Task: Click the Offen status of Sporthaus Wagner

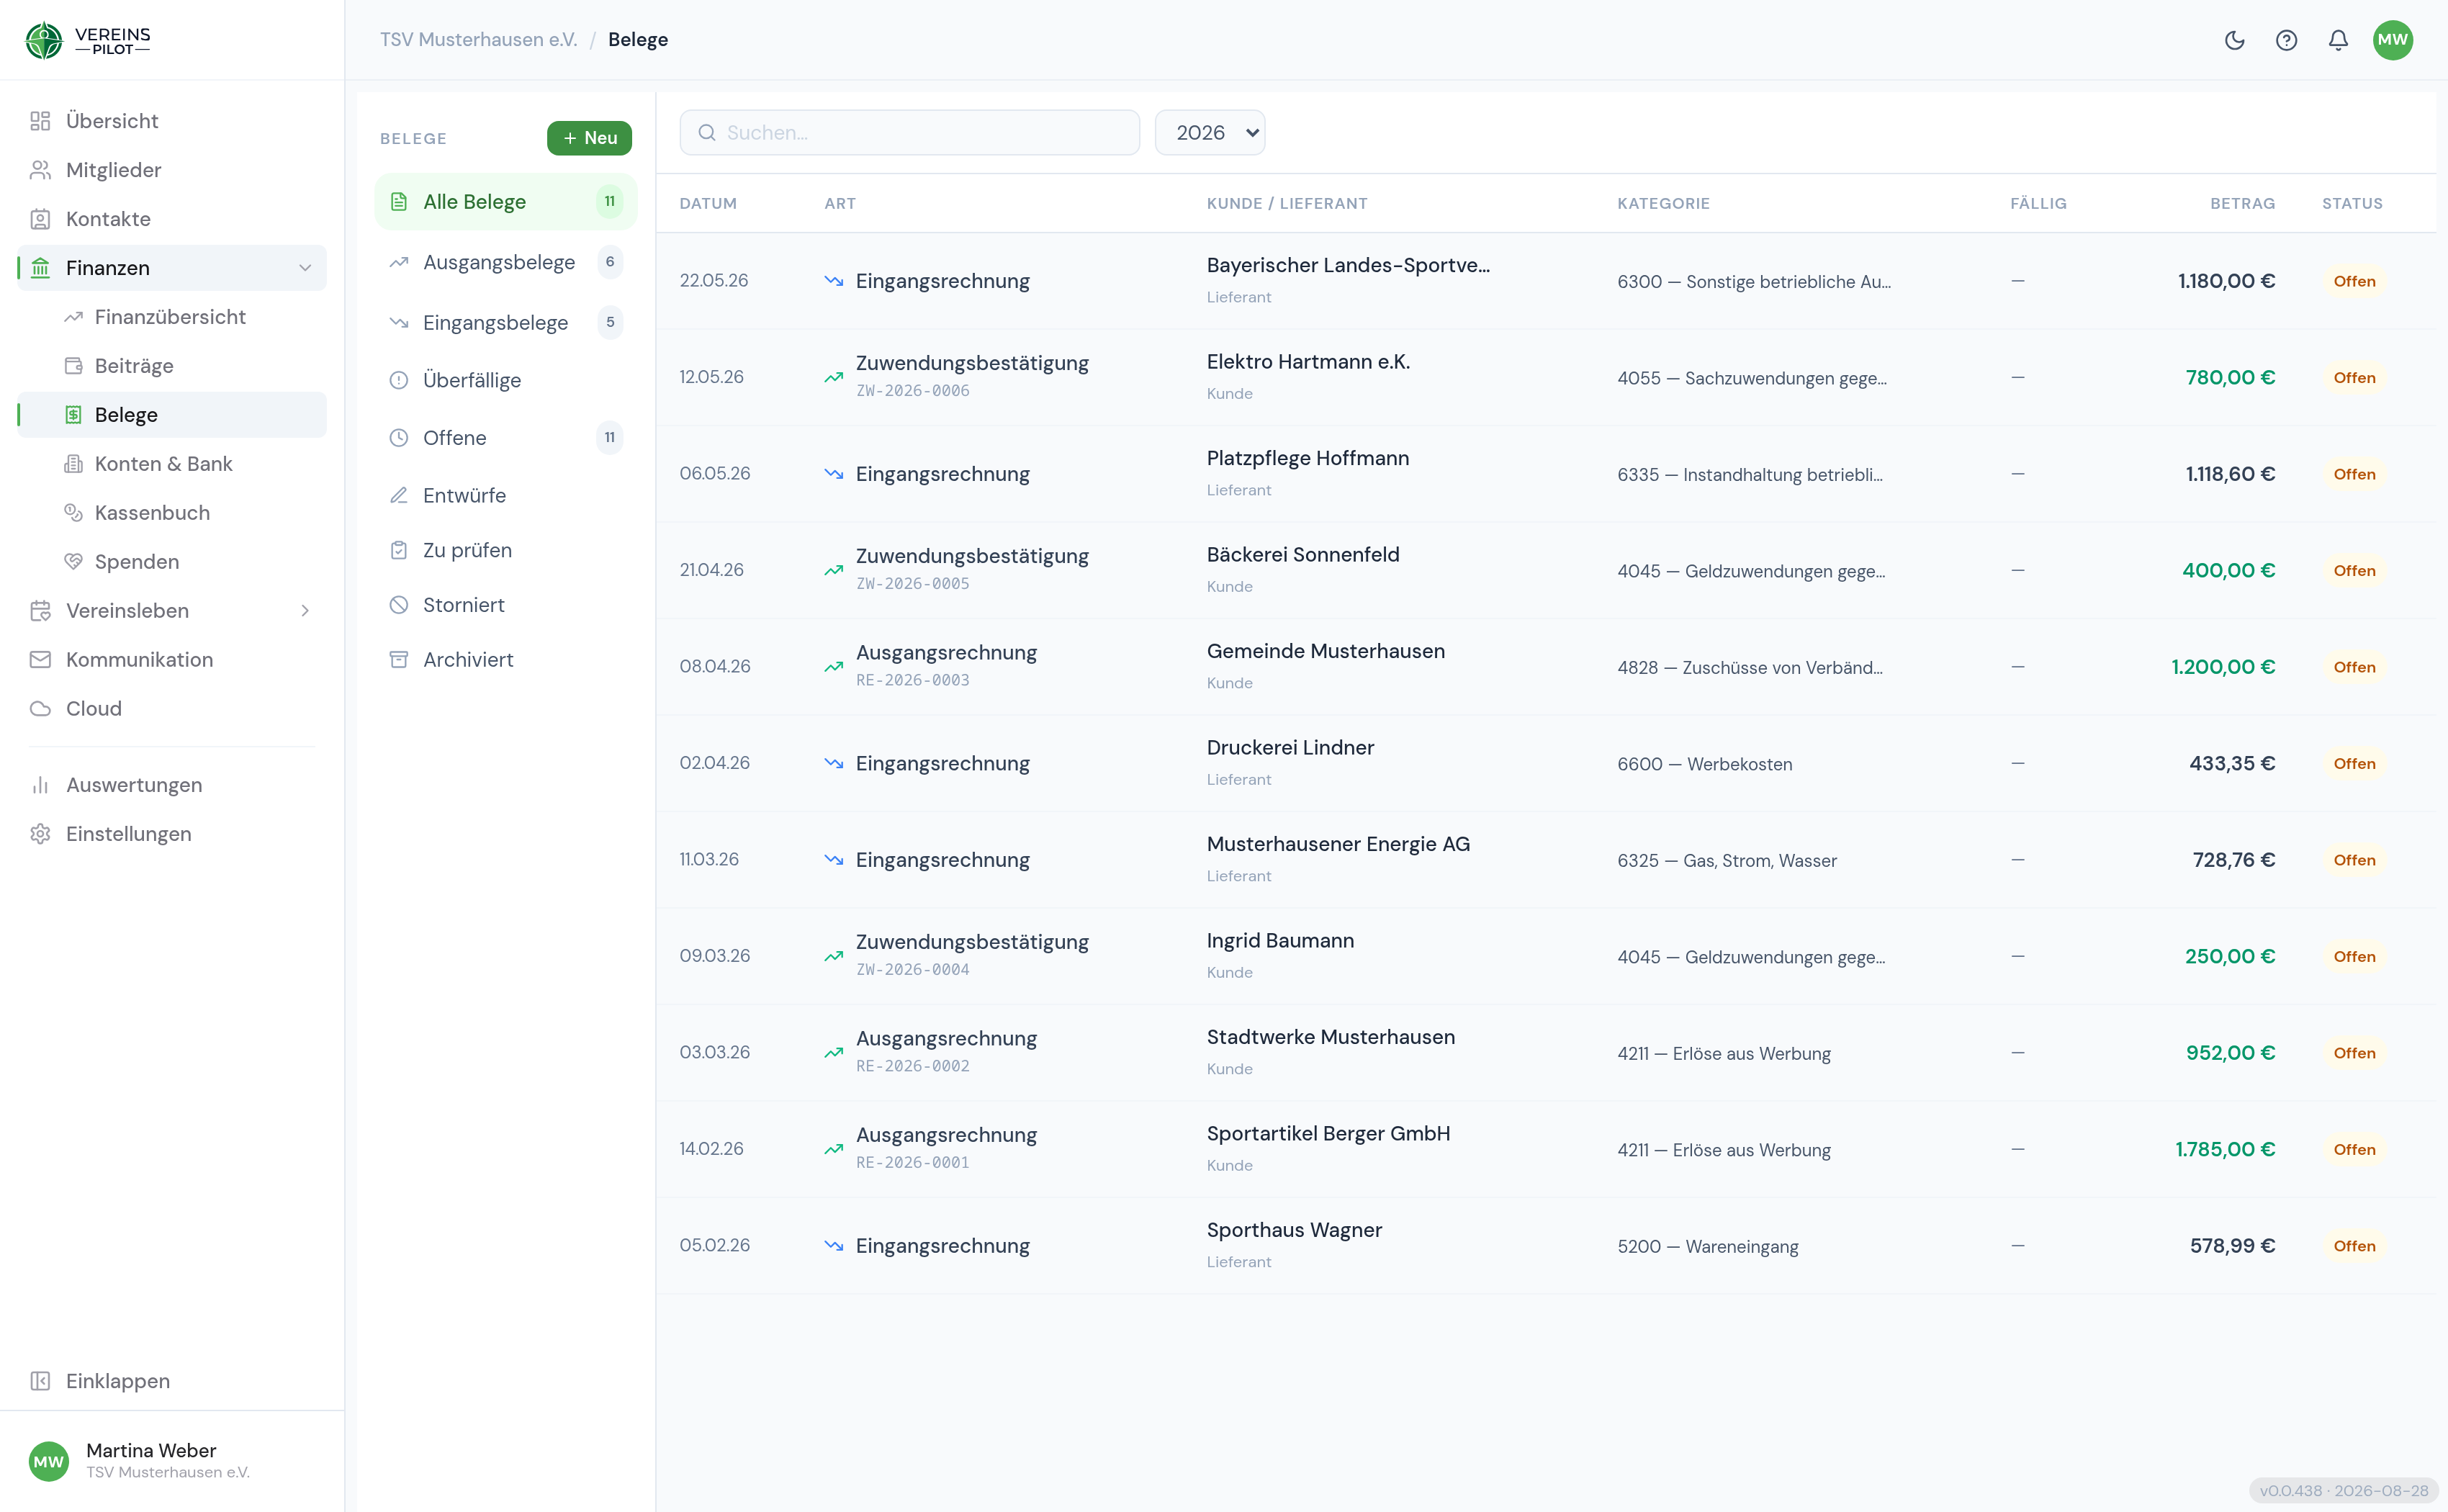Action: click(2354, 1246)
